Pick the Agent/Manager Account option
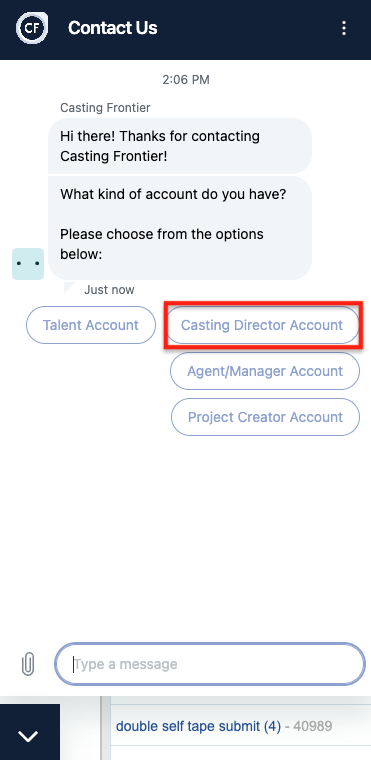Viewport: 371px width, 760px height. [x=265, y=371]
